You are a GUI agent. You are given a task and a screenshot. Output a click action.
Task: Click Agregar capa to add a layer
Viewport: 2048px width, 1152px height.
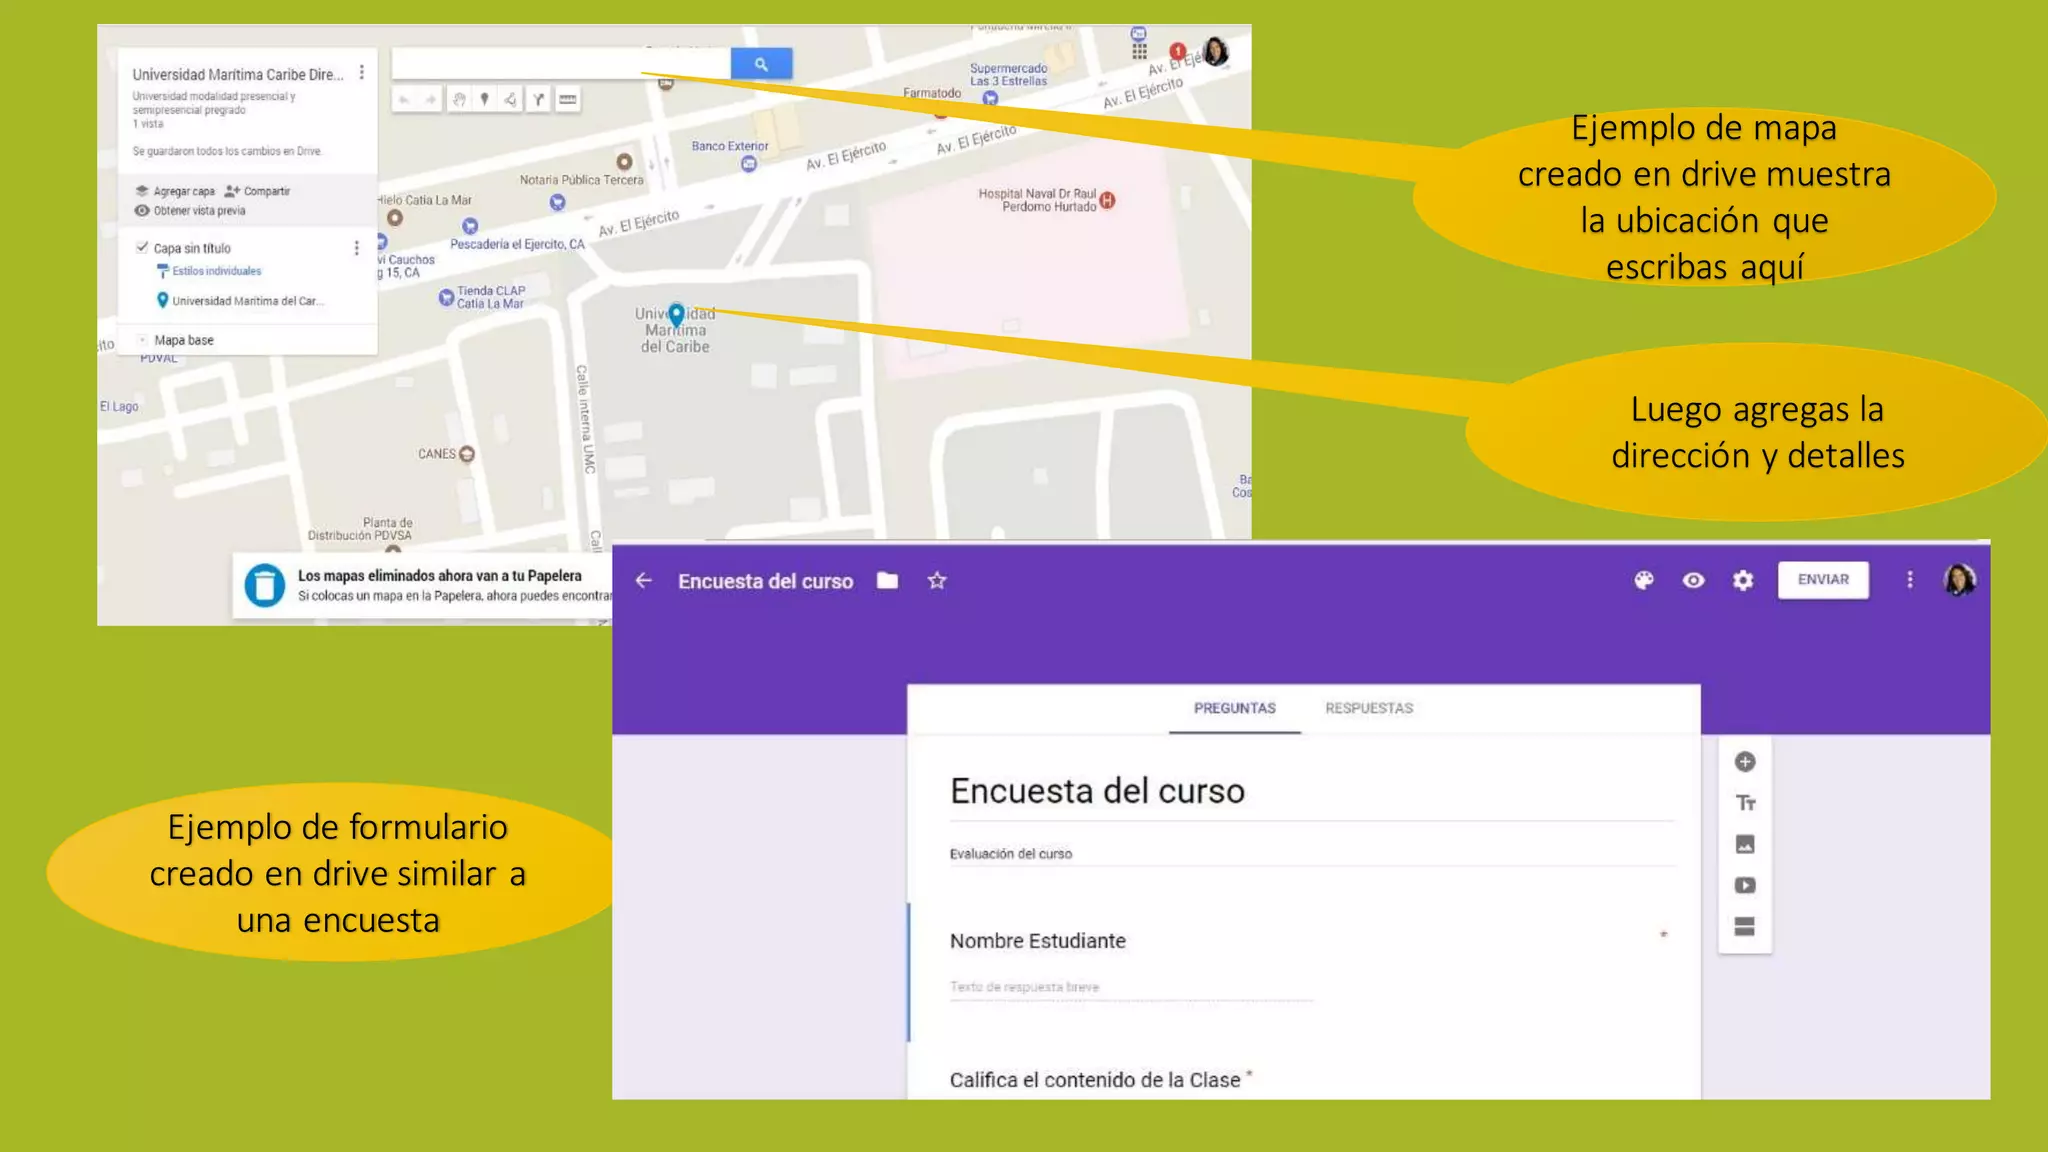point(175,191)
